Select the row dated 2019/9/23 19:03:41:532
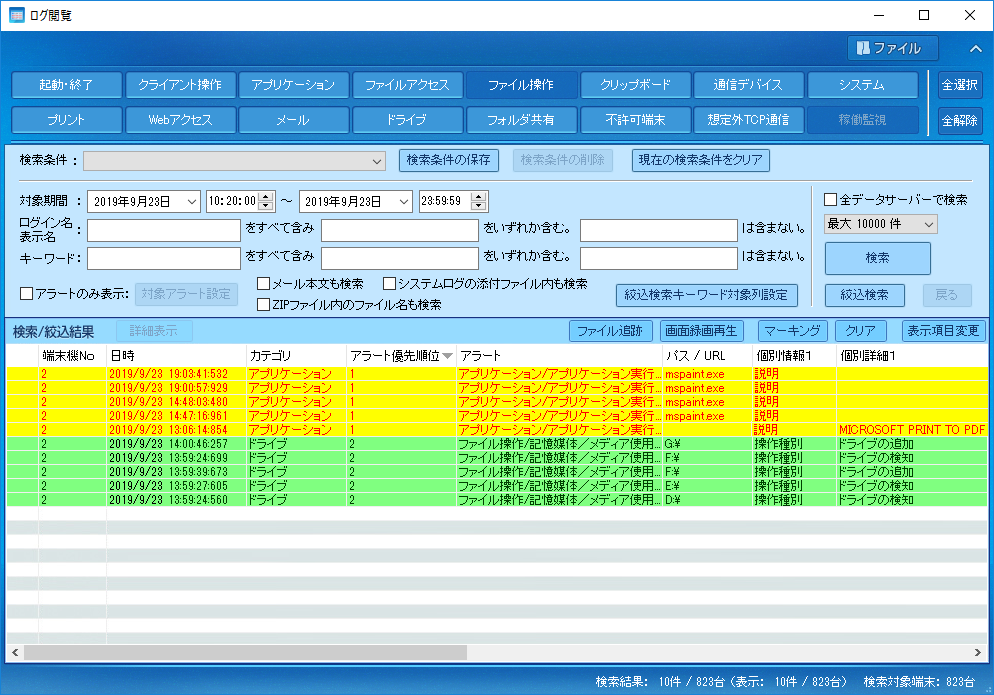The image size is (994, 695). pos(497,373)
